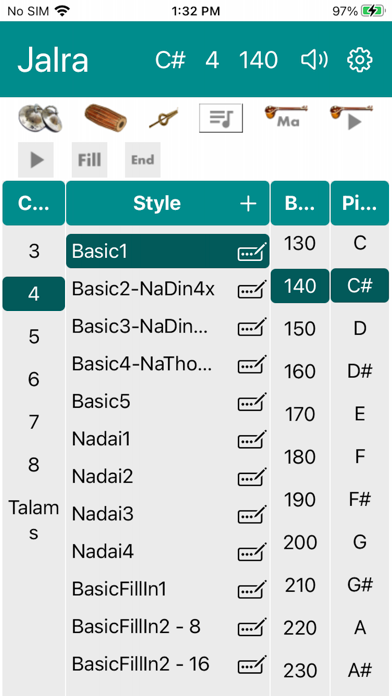Open editor for Basic3-NaDin style
This screenshot has width=392, height=696.
(x=253, y=327)
